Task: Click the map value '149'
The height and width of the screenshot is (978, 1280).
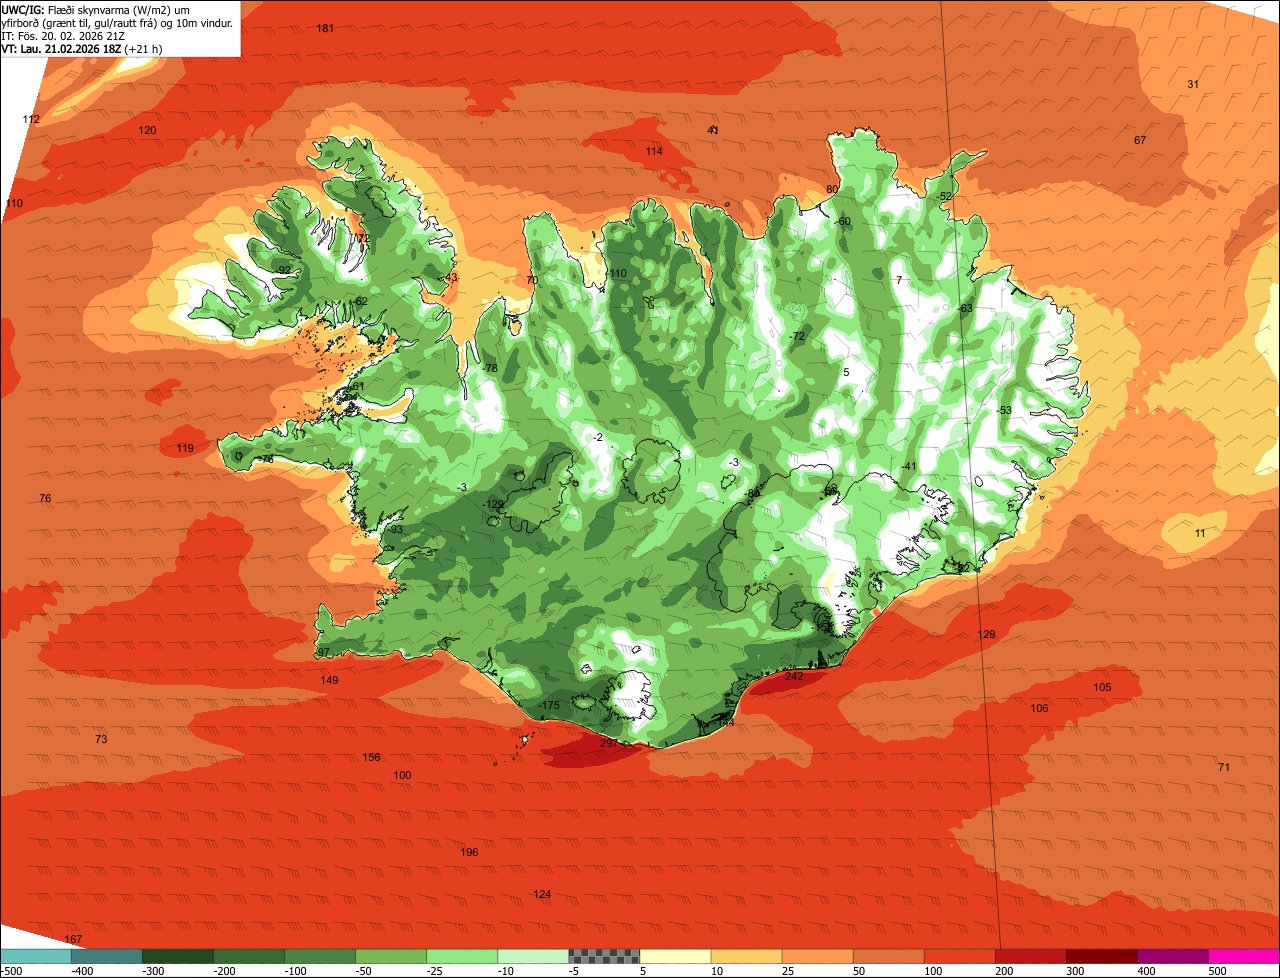Action: tap(329, 680)
